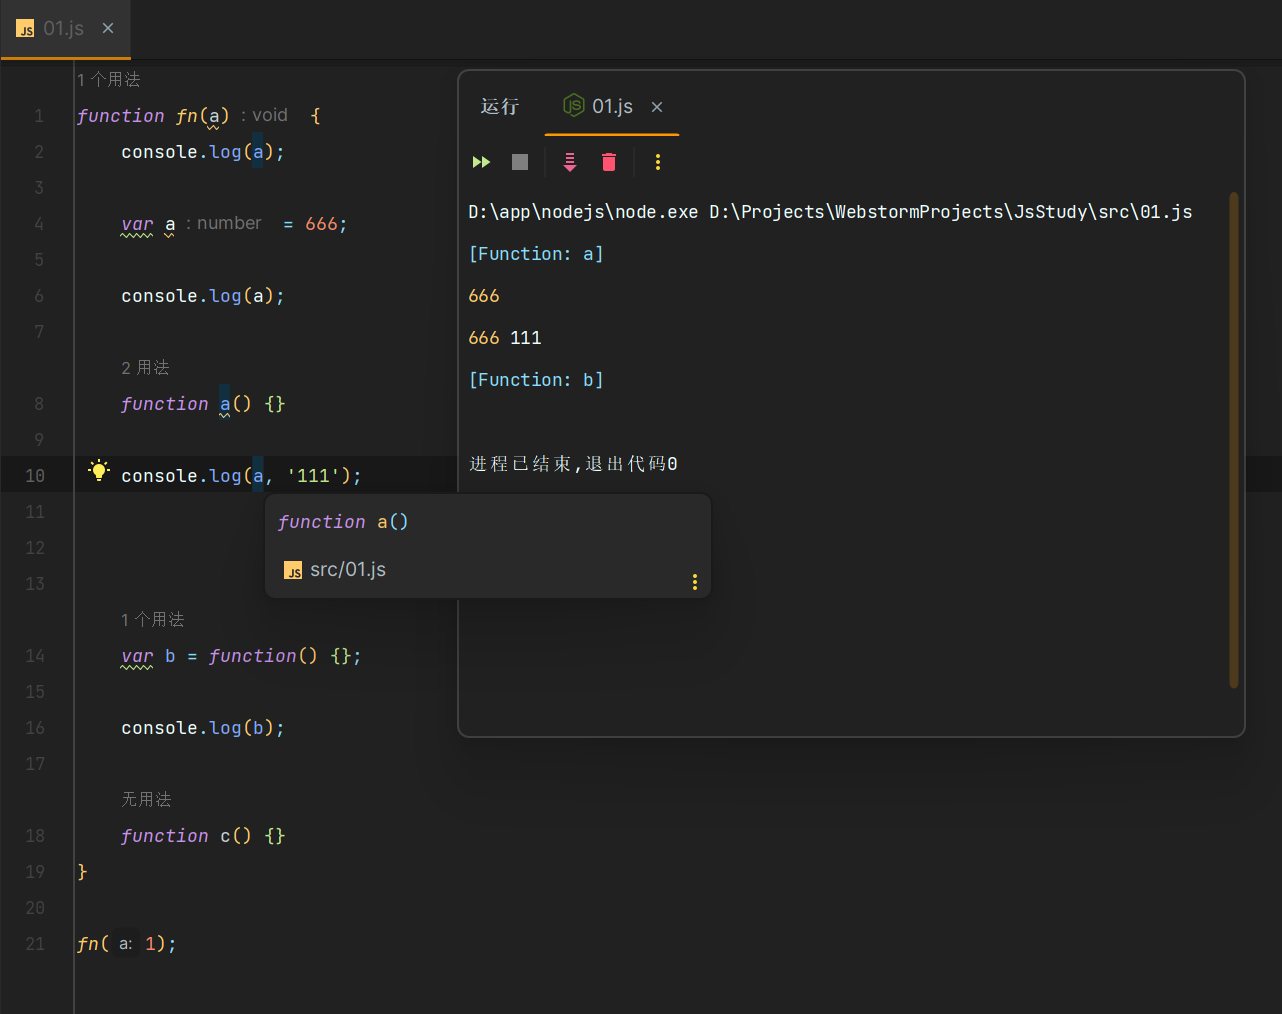The image size is (1282, 1014).
Task: Click the Node.js icon on run tab
Action: pyautogui.click(x=573, y=106)
